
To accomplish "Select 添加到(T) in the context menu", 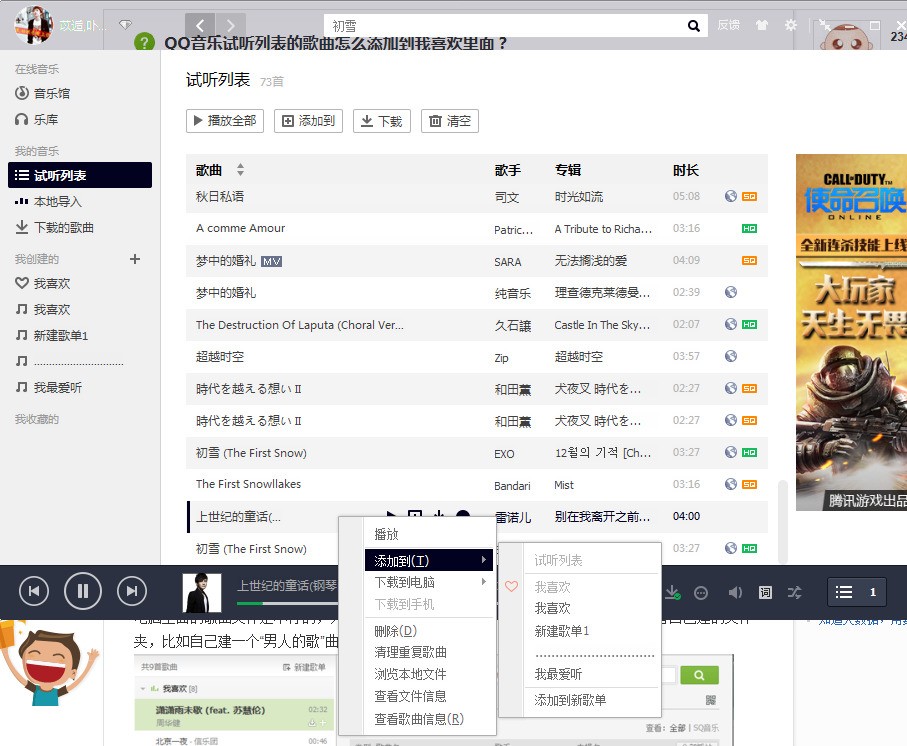I will point(429,560).
